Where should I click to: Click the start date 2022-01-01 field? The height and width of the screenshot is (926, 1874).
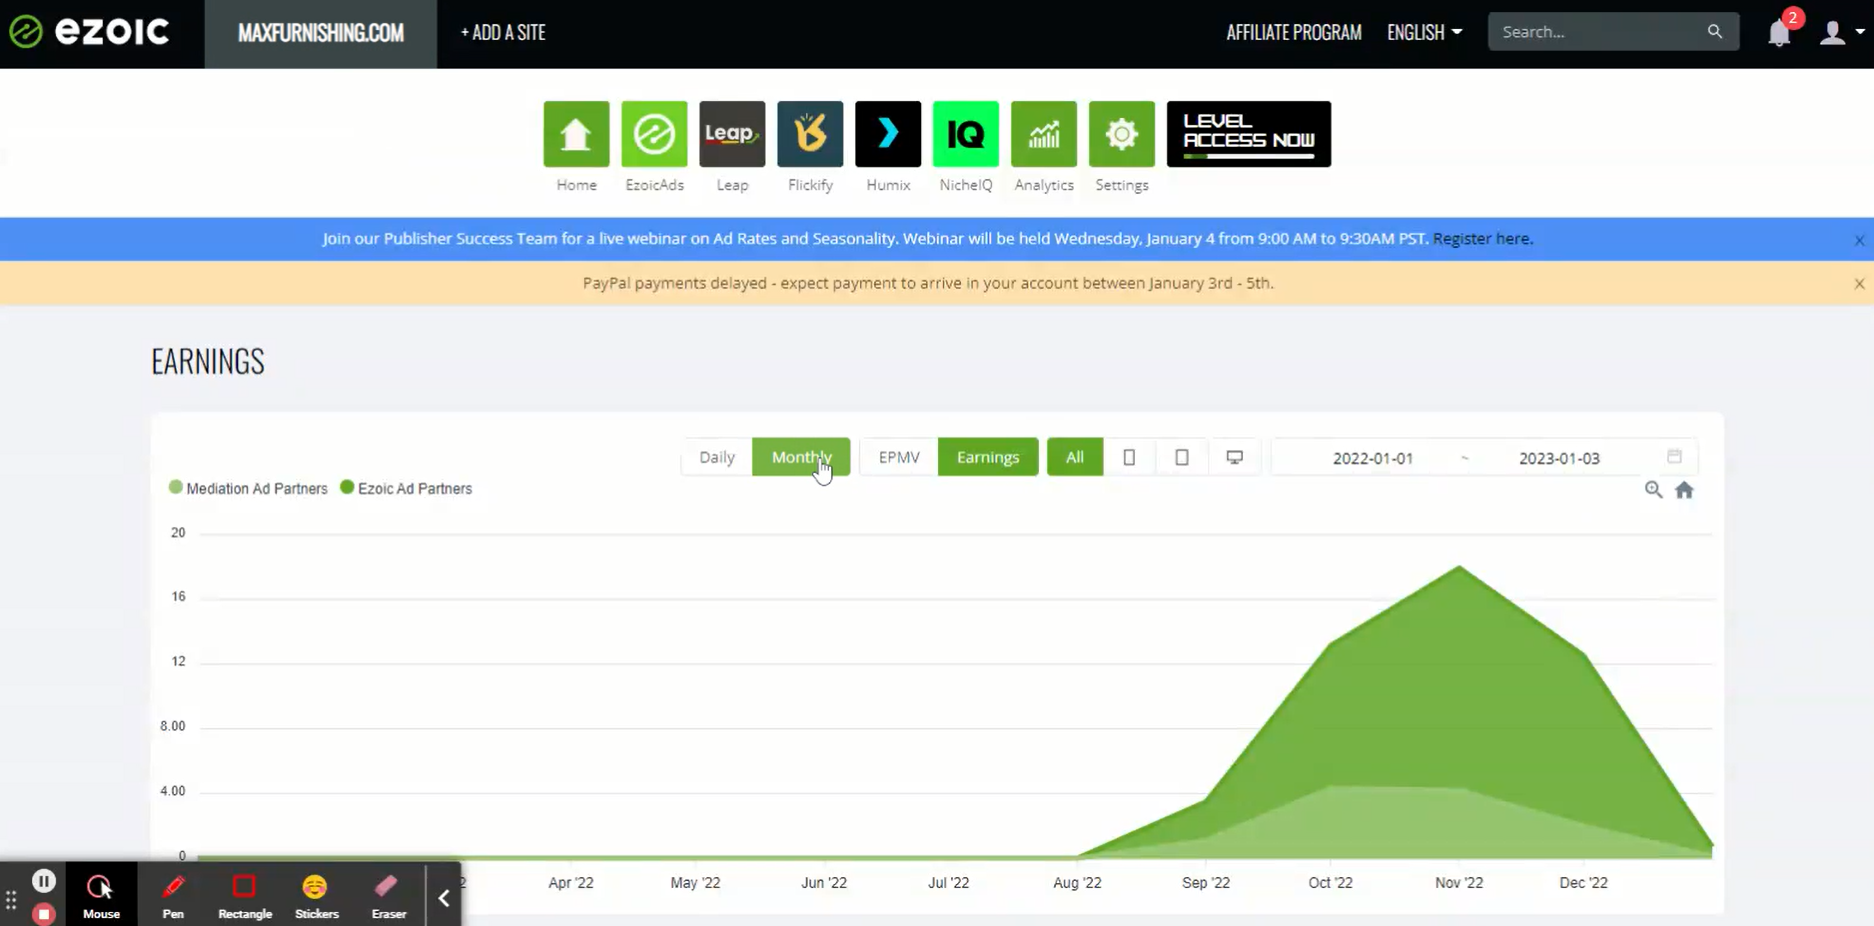[1373, 458]
